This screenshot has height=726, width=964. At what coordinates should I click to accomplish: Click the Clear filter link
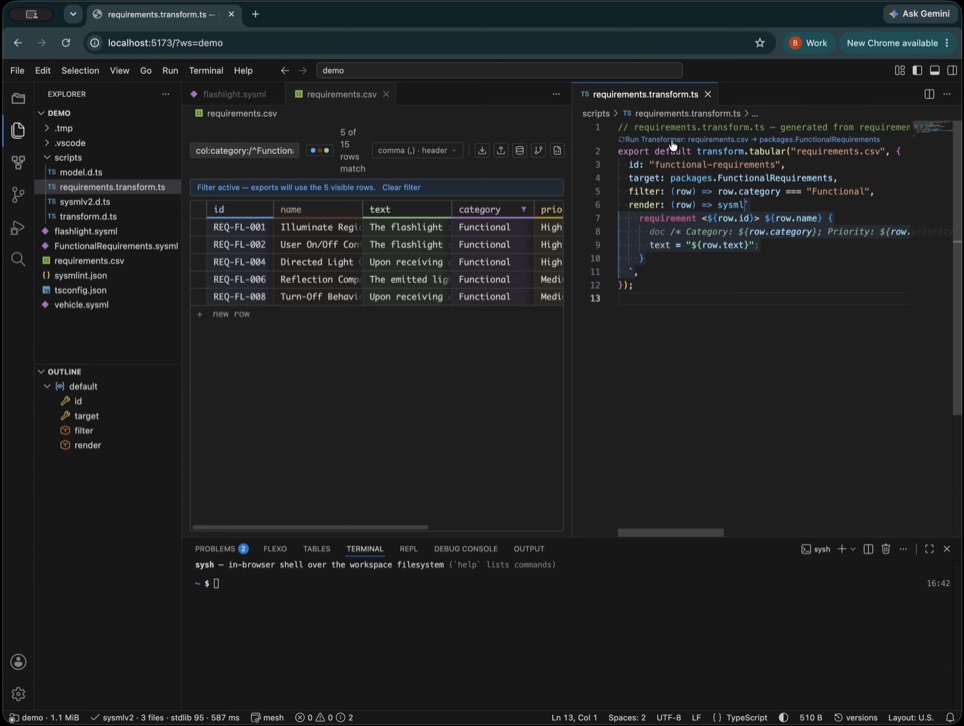point(401,187)
